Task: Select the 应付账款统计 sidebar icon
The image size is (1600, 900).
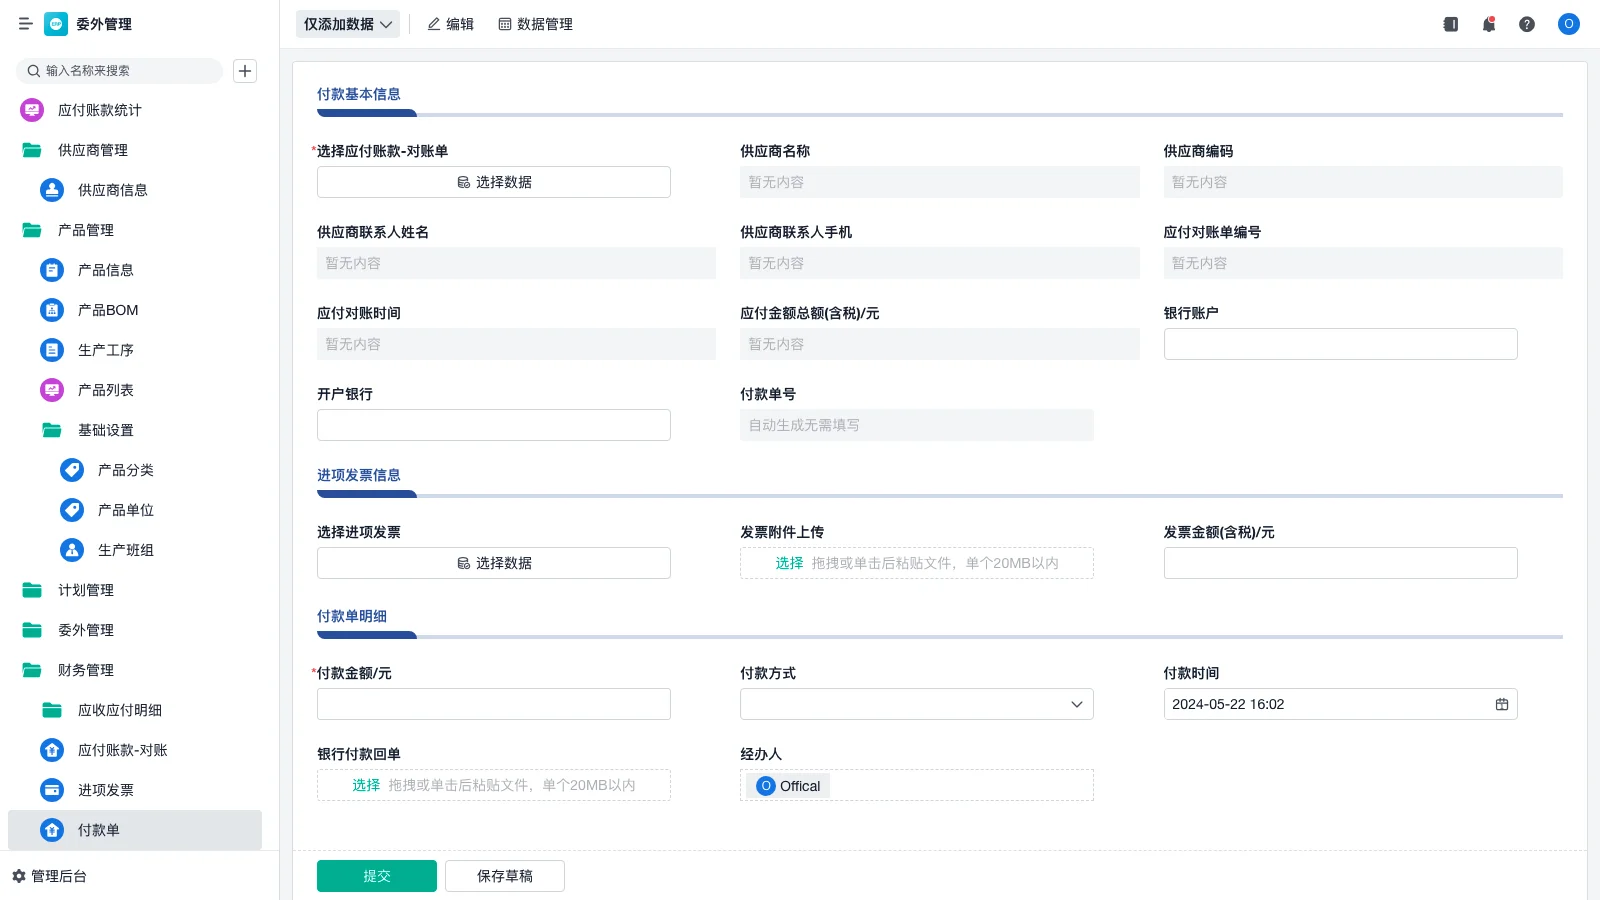Action: 31,110
